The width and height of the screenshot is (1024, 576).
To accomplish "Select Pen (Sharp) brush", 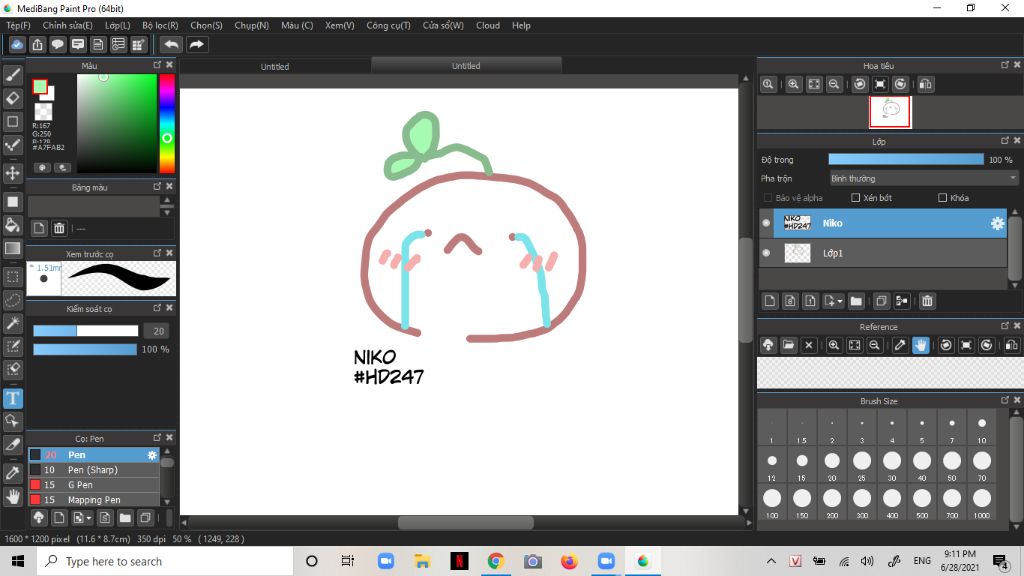I will tap(93, 470).
